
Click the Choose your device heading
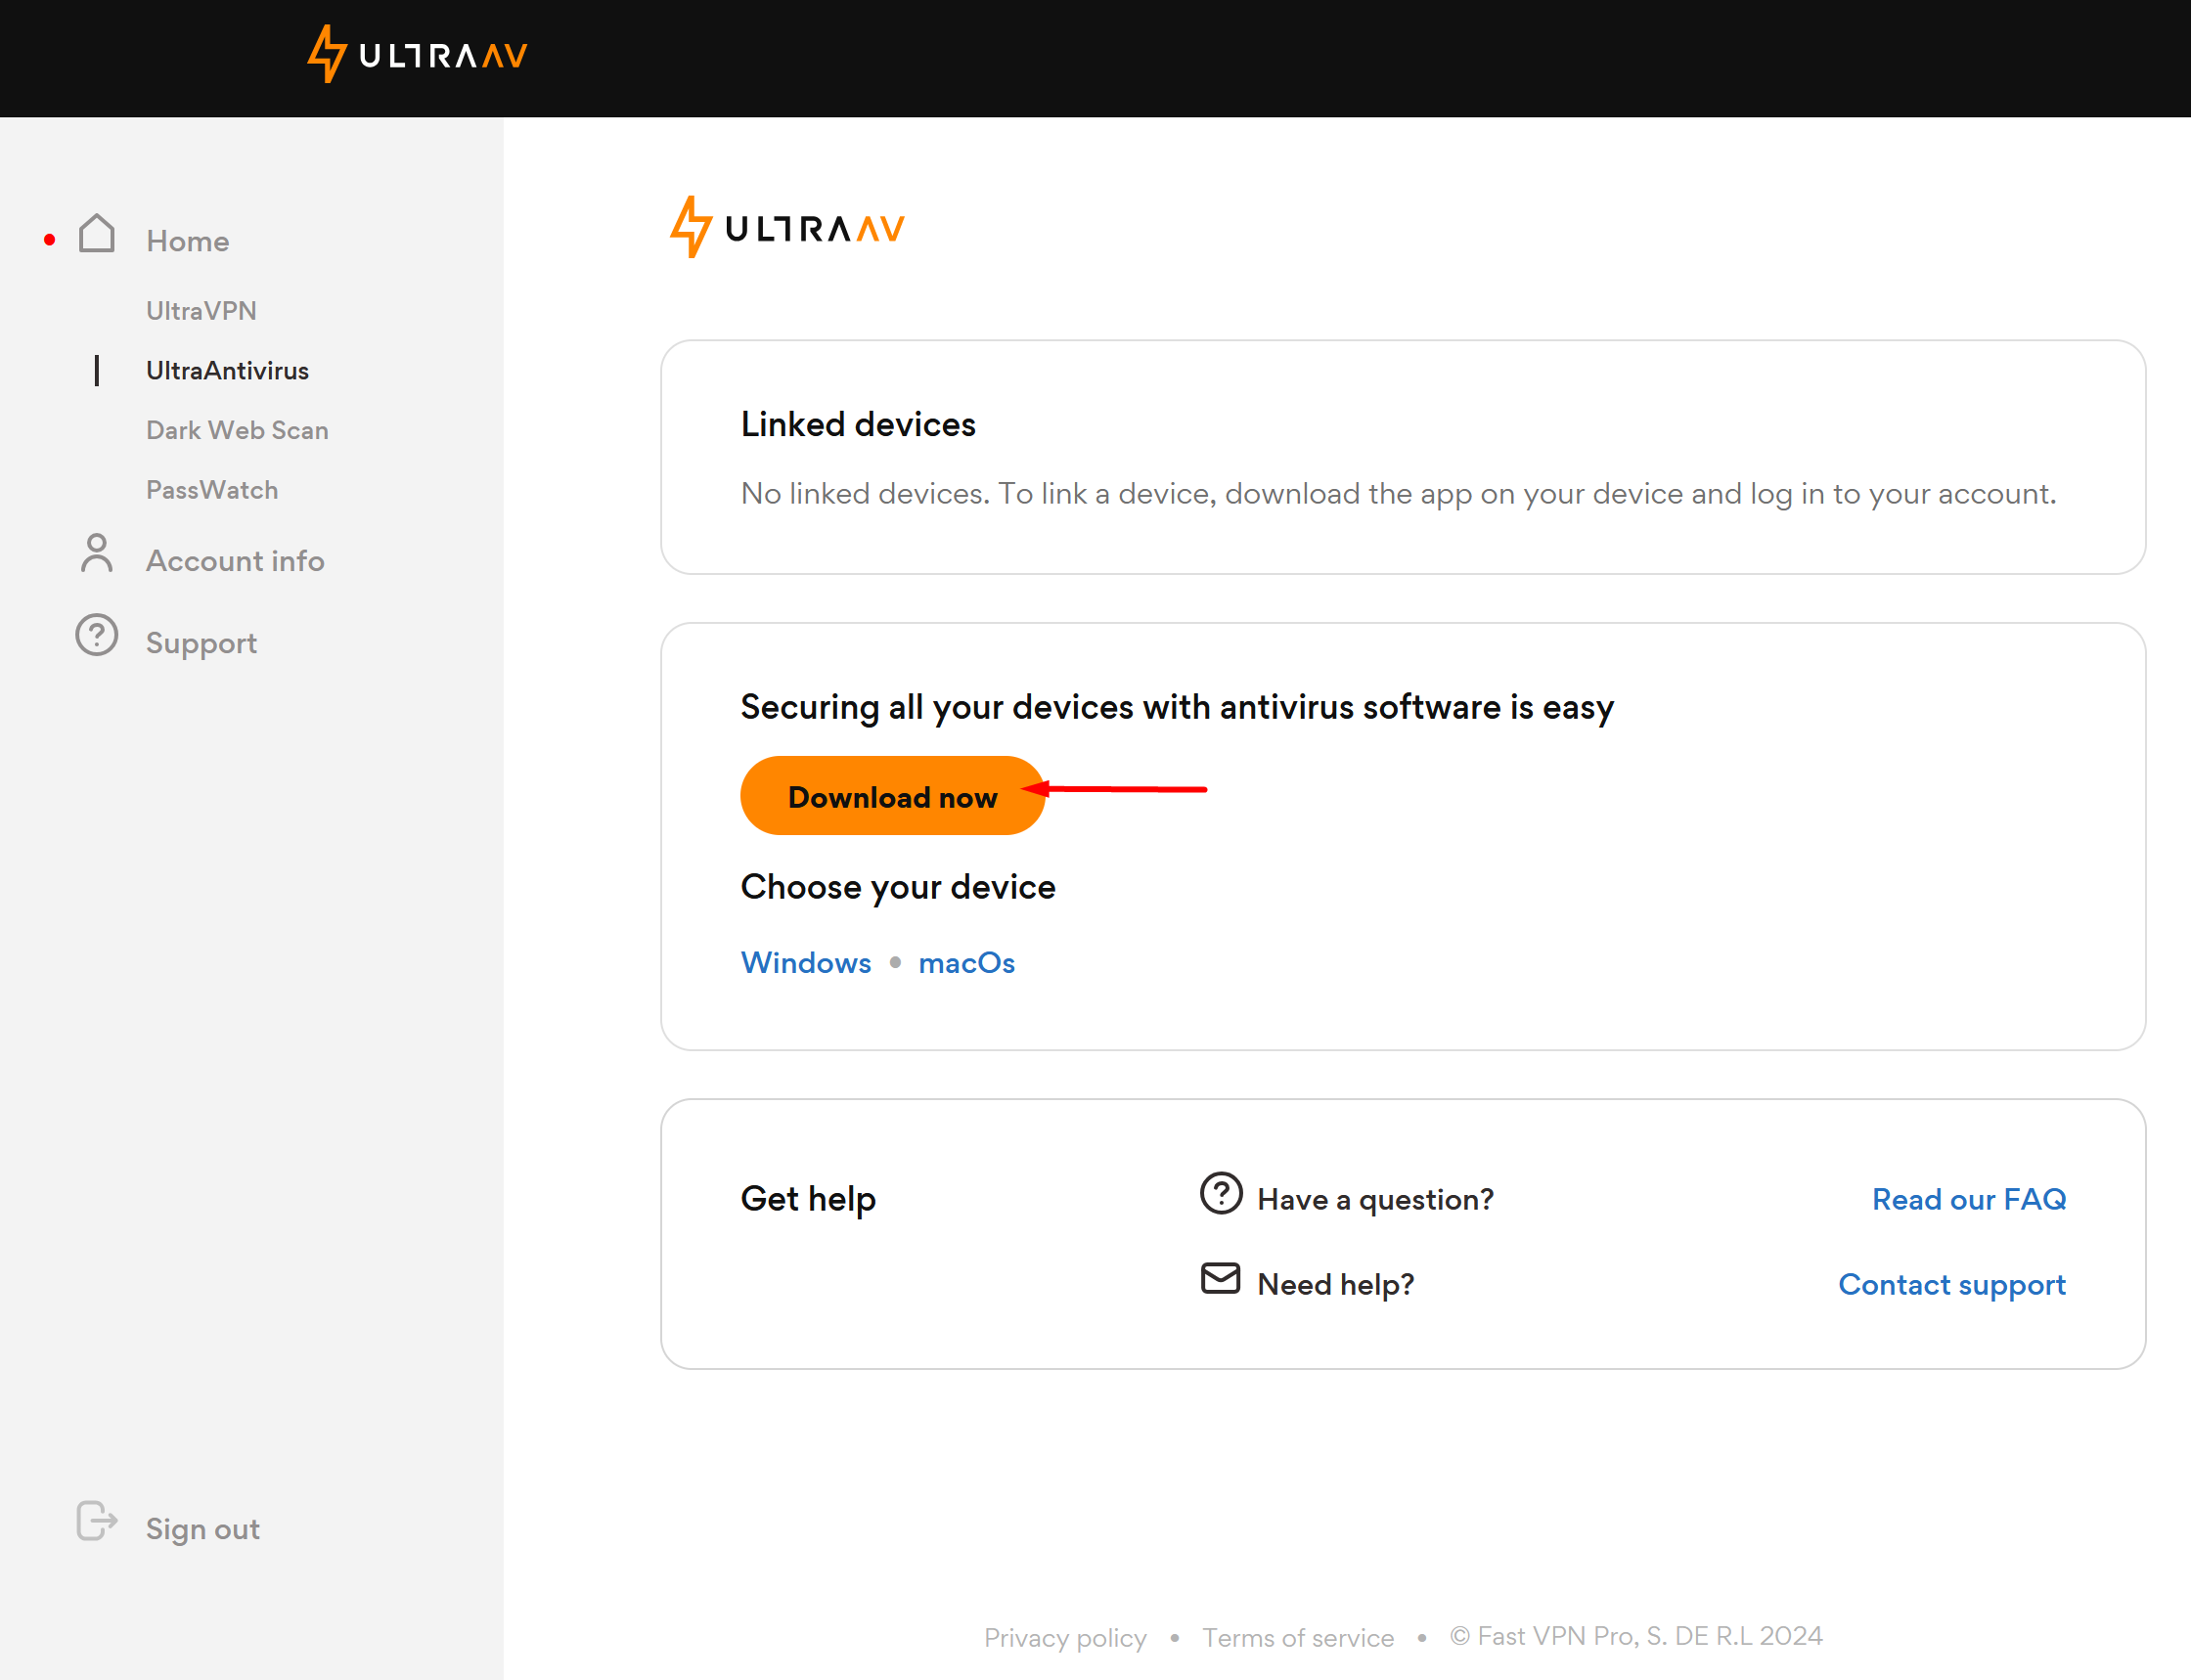click(x=898, y=887)
